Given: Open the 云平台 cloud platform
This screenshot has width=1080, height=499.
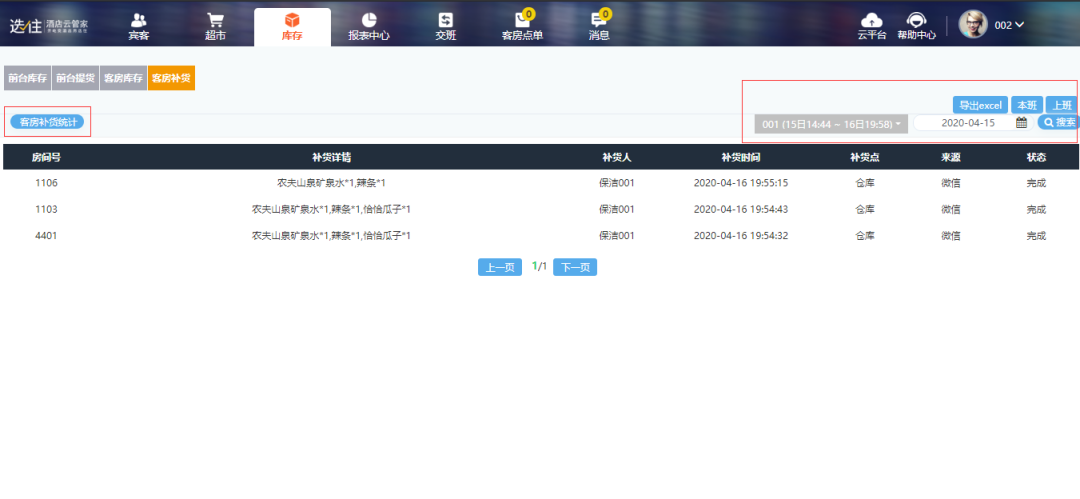Looking at the screenshot, I should [872, 27].
